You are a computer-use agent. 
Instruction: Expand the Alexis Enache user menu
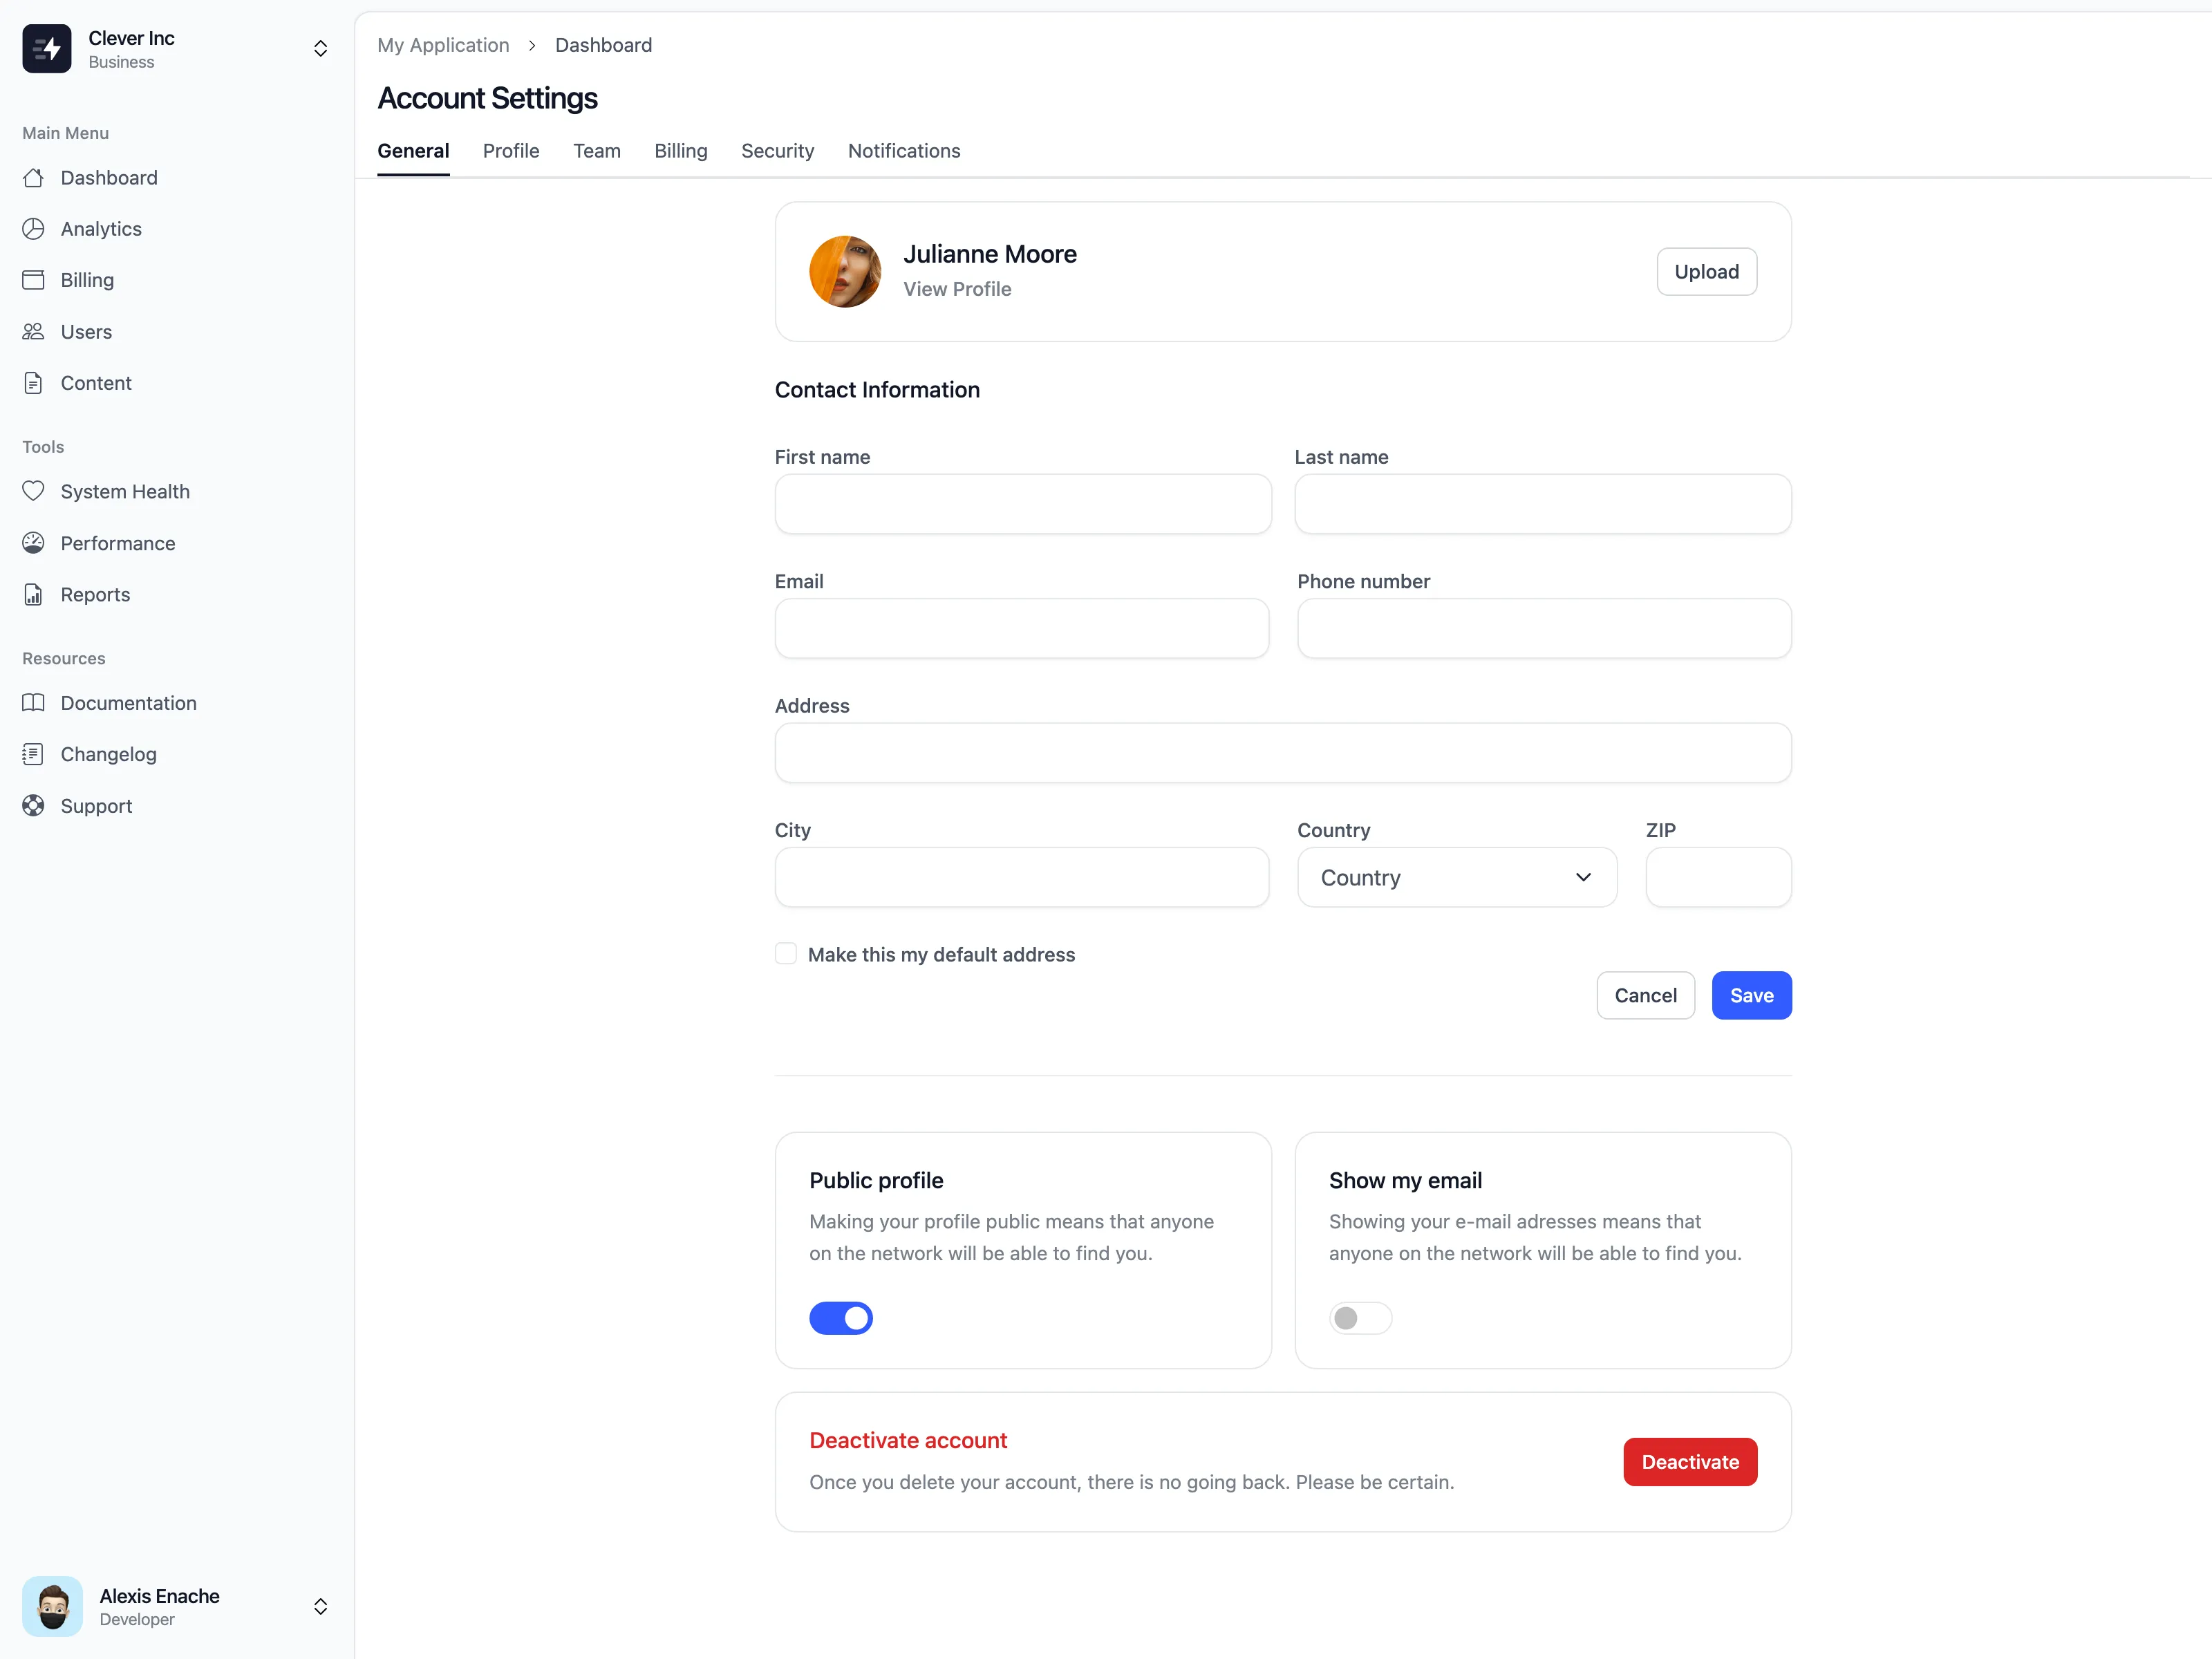click(x=320, y=1606)
